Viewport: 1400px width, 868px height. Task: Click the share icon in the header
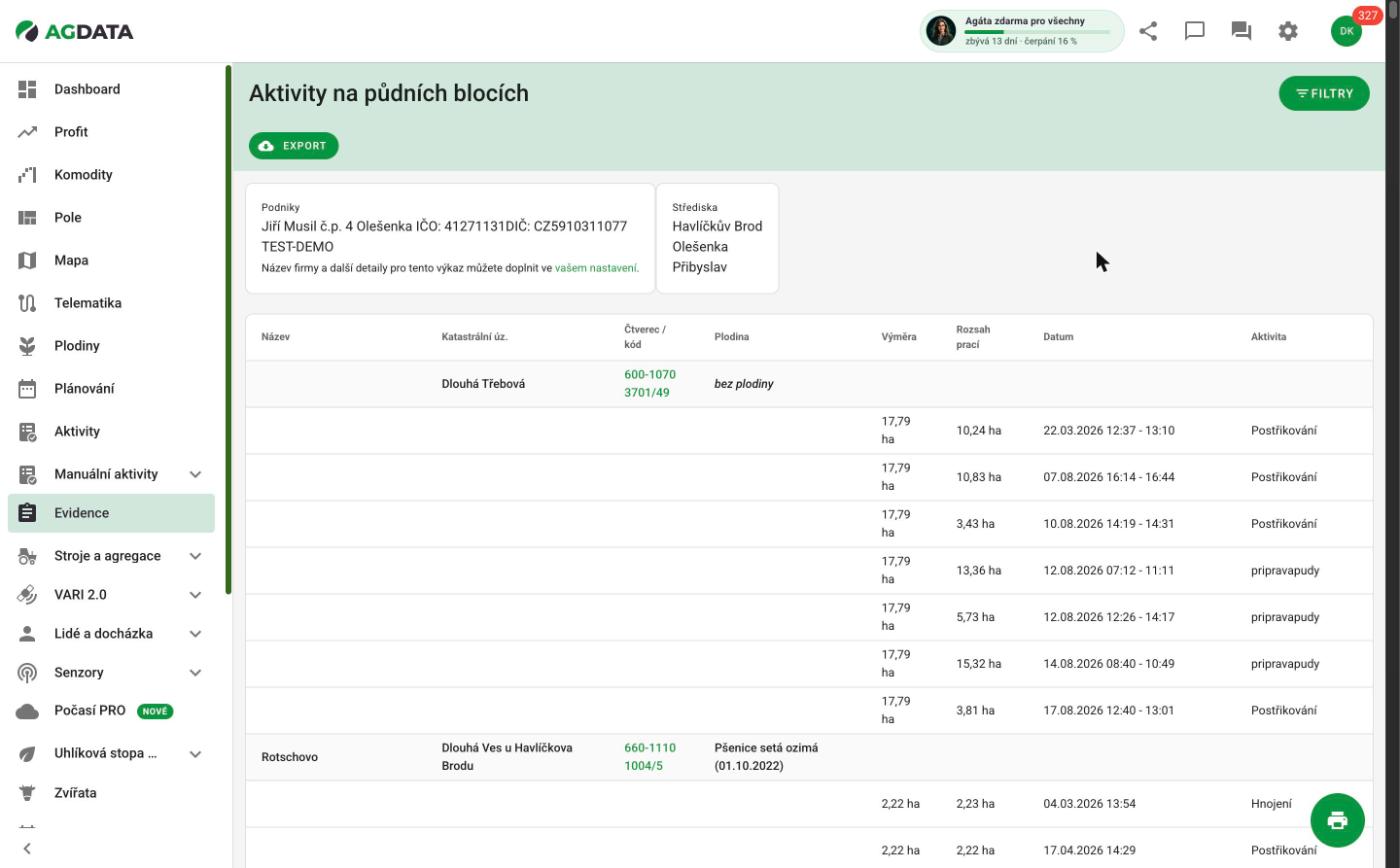(1148, 31)
